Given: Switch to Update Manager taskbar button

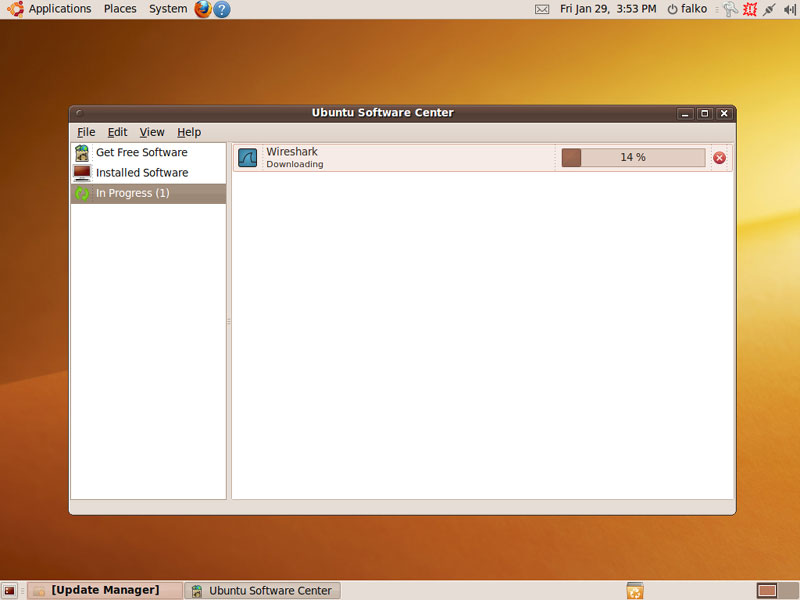Looking at the screenshot, I should coord(105,591).
